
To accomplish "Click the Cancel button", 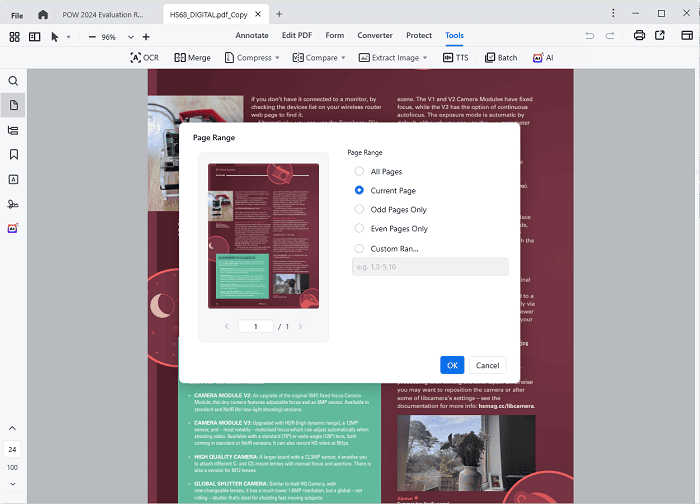I will click(487, 365).
